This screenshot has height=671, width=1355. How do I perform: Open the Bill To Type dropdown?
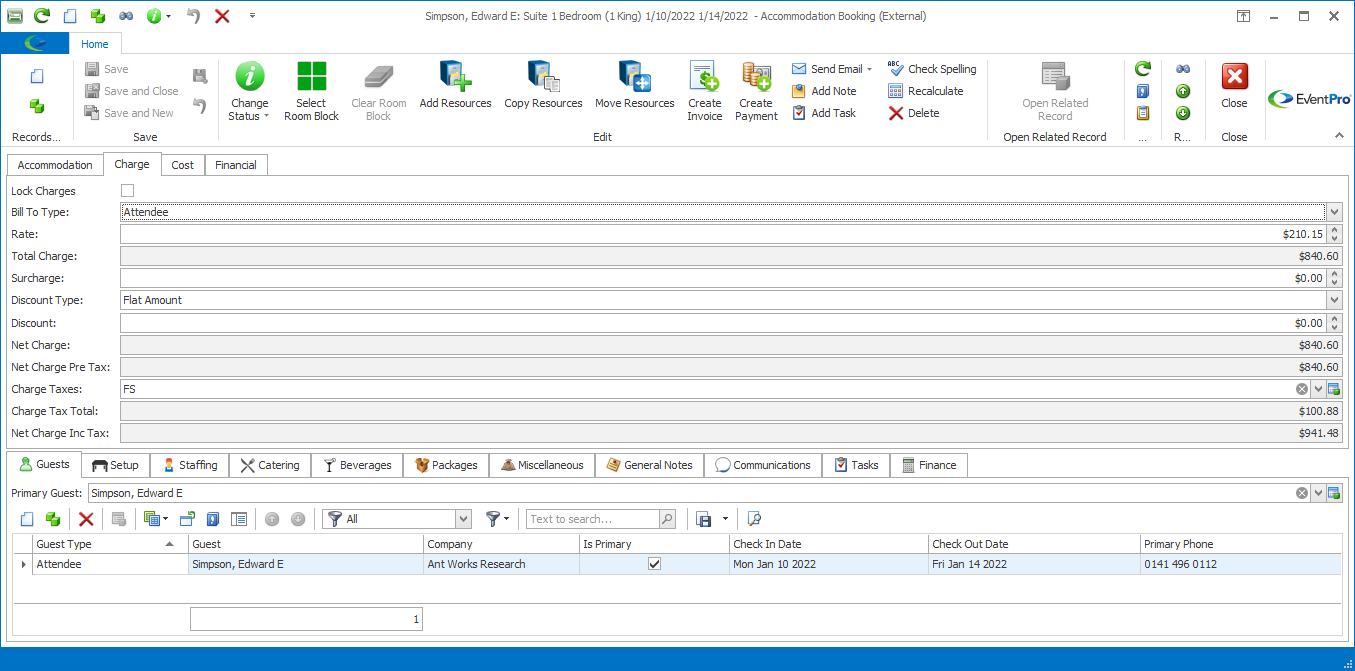(x=1334, y=212)
